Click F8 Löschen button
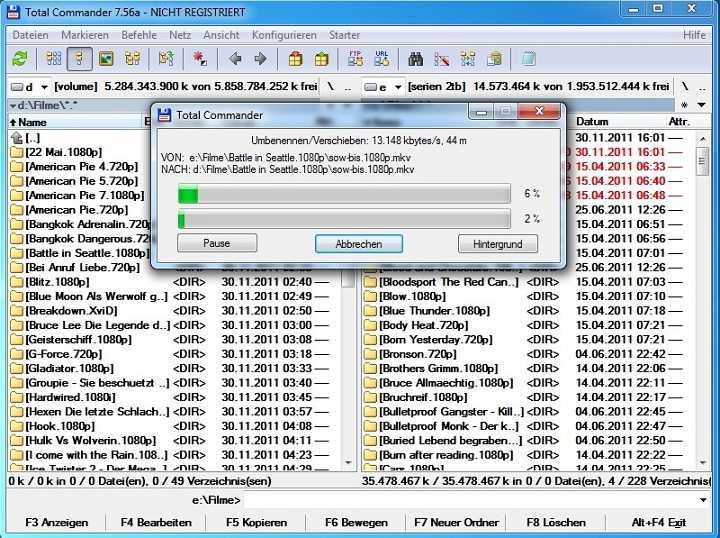The image size is (720, 538). click(x=556, y=522)
